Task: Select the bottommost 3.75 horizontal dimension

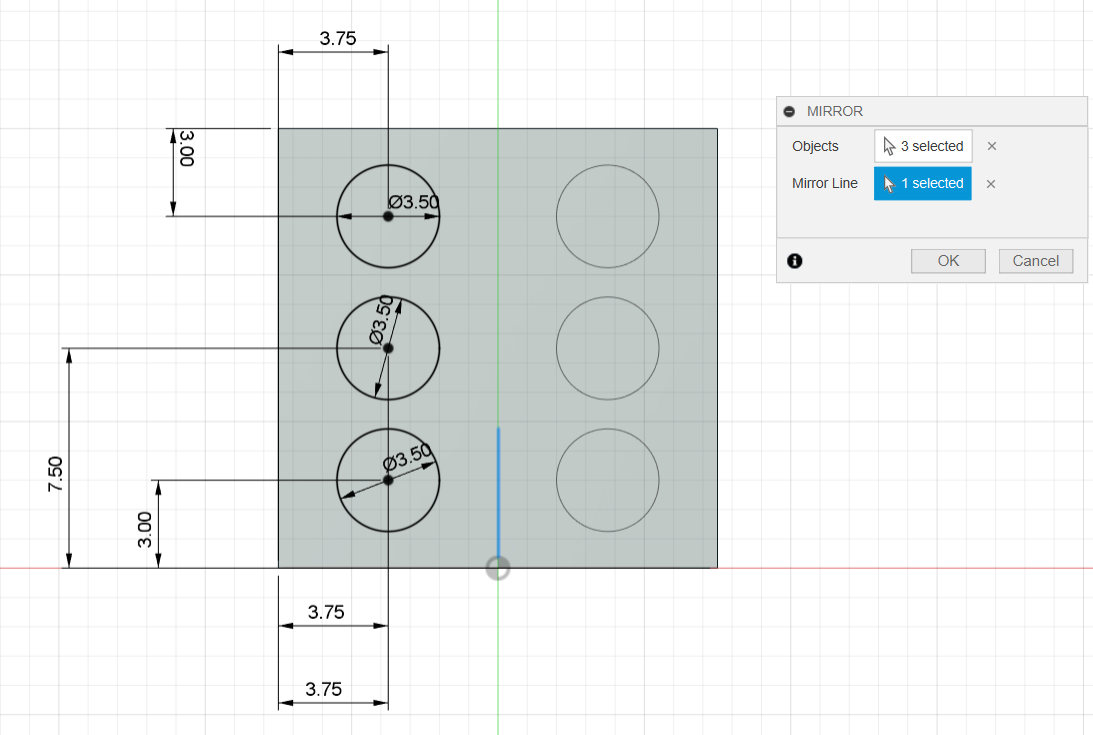Action: pos(324,689)
